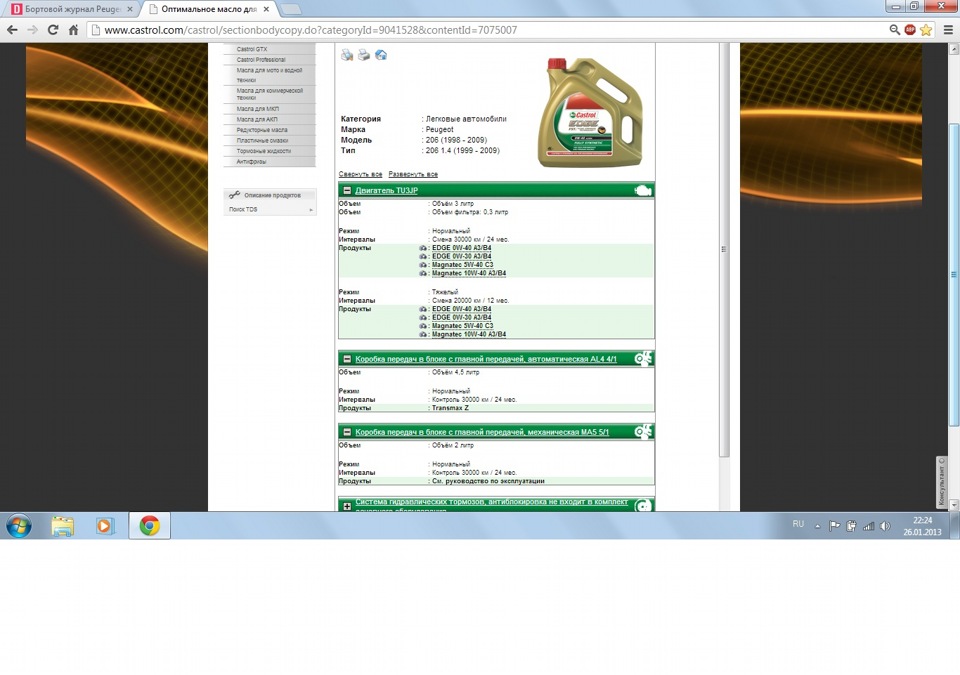Bookmark this page with the star
Viewport: 960px width, 675px height.
click(x=926, y=29)
